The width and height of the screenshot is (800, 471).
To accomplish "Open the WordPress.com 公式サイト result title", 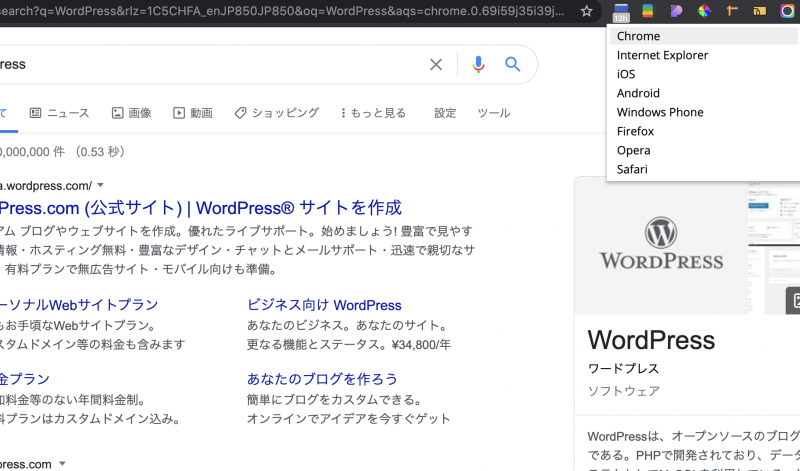I will point(201,208).
